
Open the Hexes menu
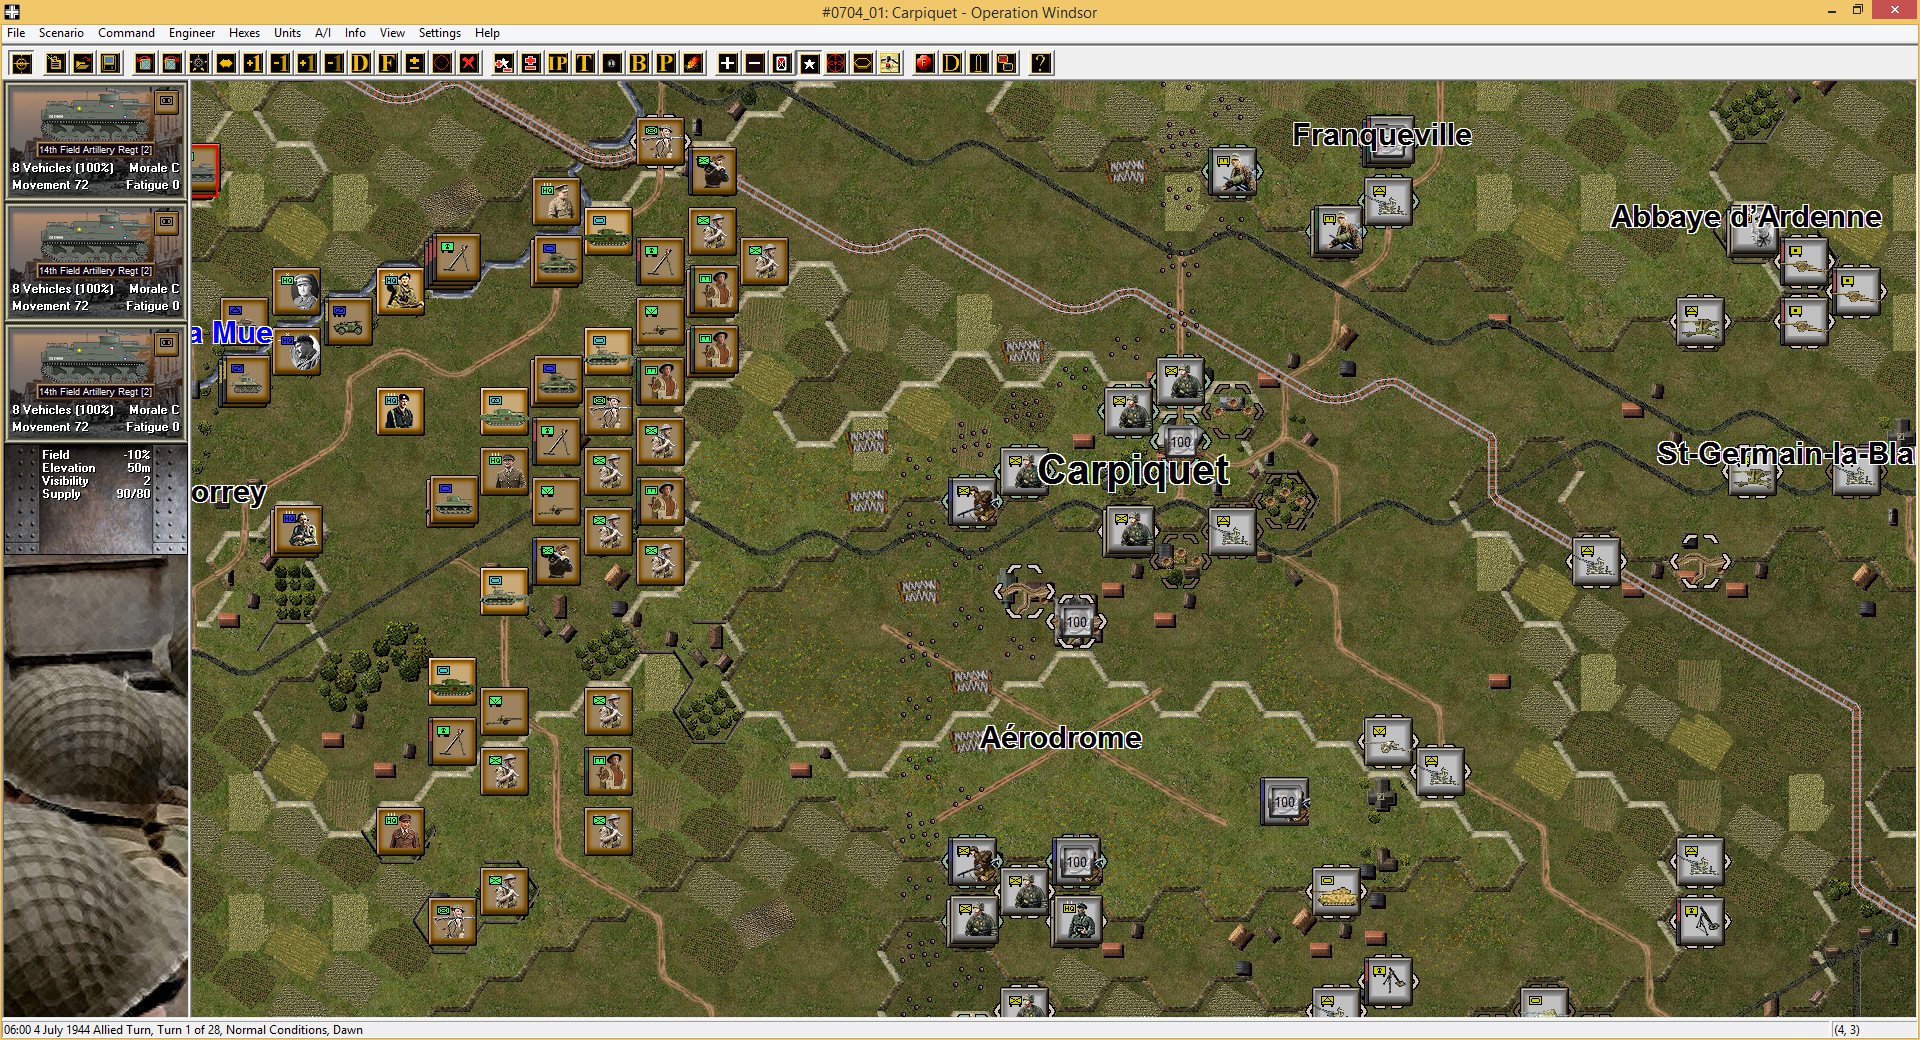coord(244,33)
